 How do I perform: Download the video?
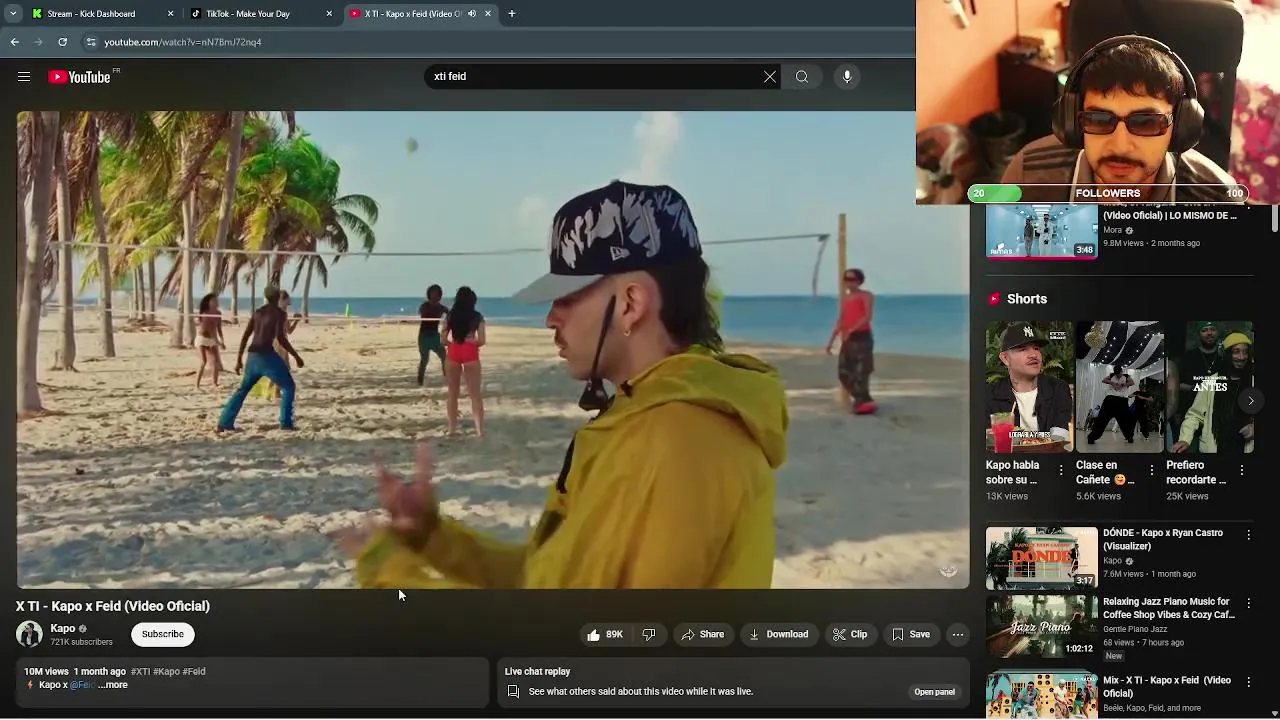779,634
